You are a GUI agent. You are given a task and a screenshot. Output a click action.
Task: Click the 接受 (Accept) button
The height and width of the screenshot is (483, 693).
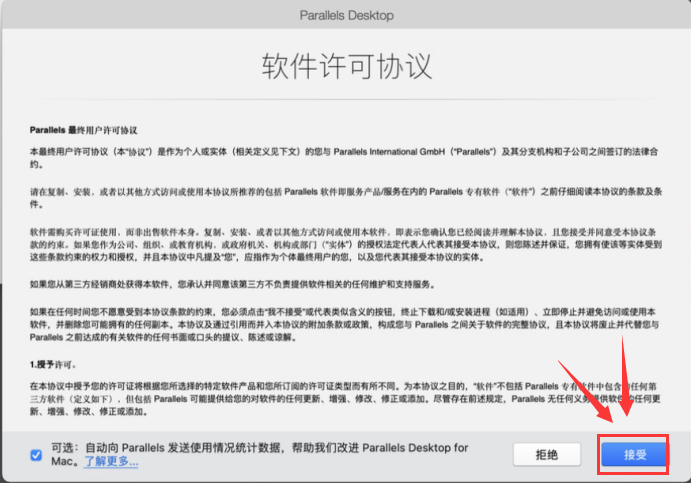635,454
